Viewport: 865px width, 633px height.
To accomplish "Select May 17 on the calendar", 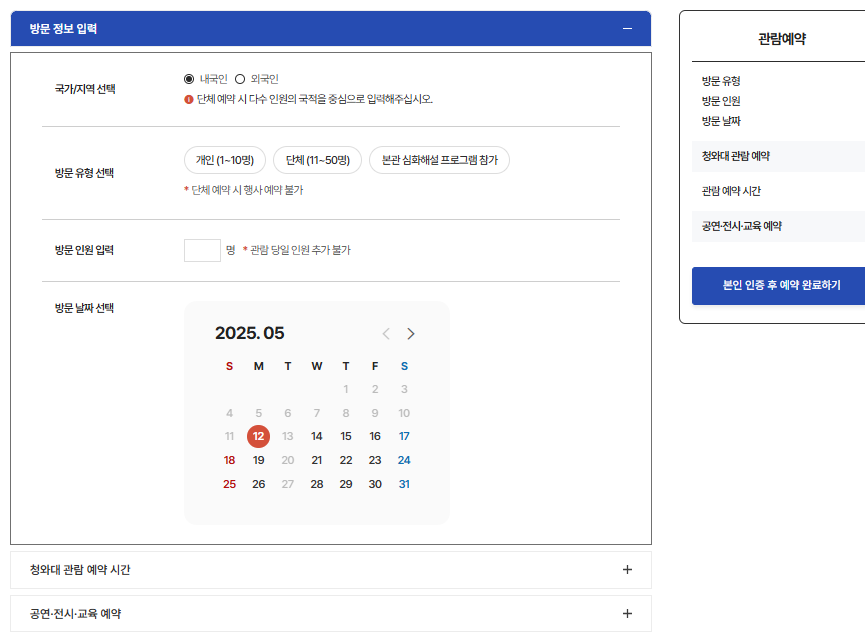I will pyautogui.click(x=403, y=436).
